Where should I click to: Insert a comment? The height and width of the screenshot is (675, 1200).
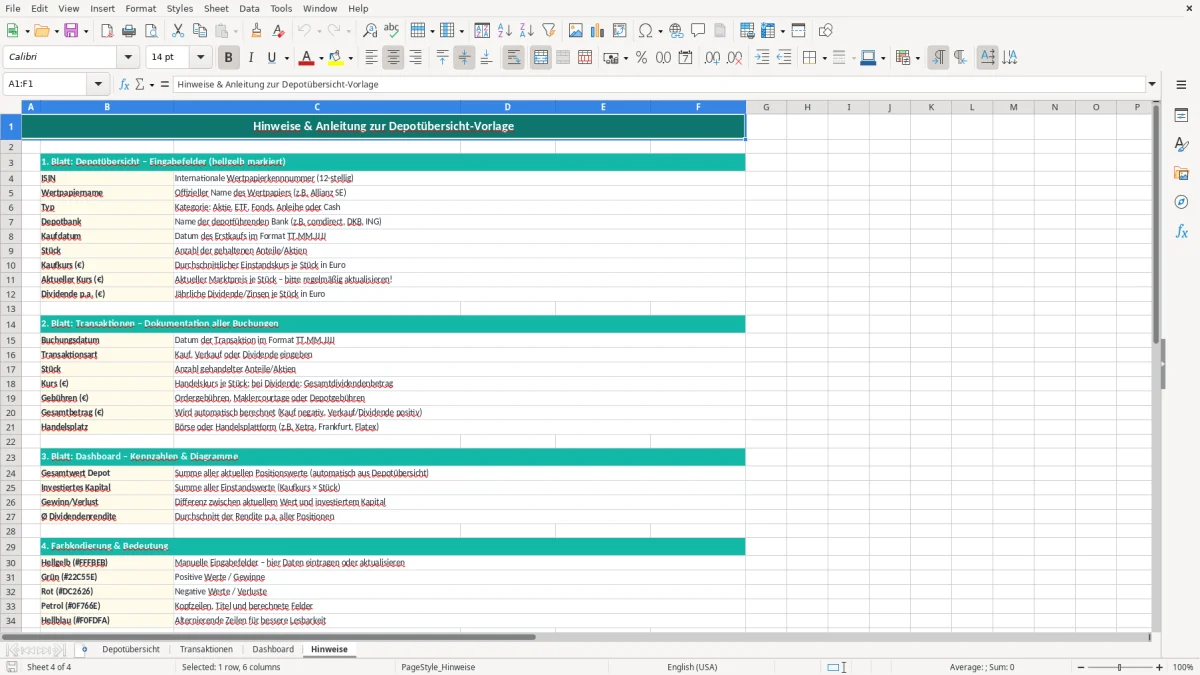click(698, 31)
